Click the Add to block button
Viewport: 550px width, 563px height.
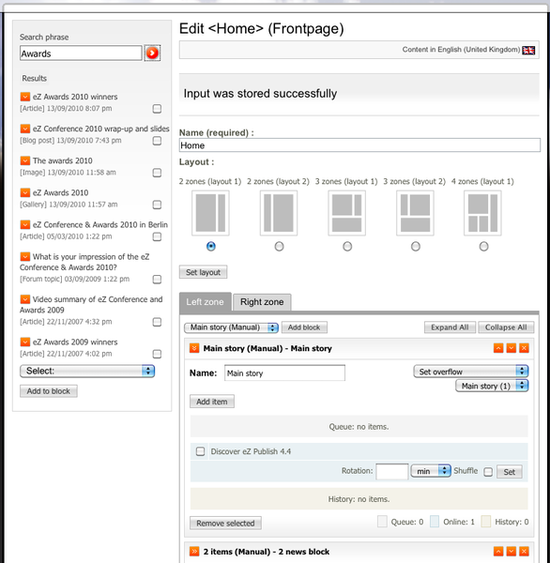[48, 391]
